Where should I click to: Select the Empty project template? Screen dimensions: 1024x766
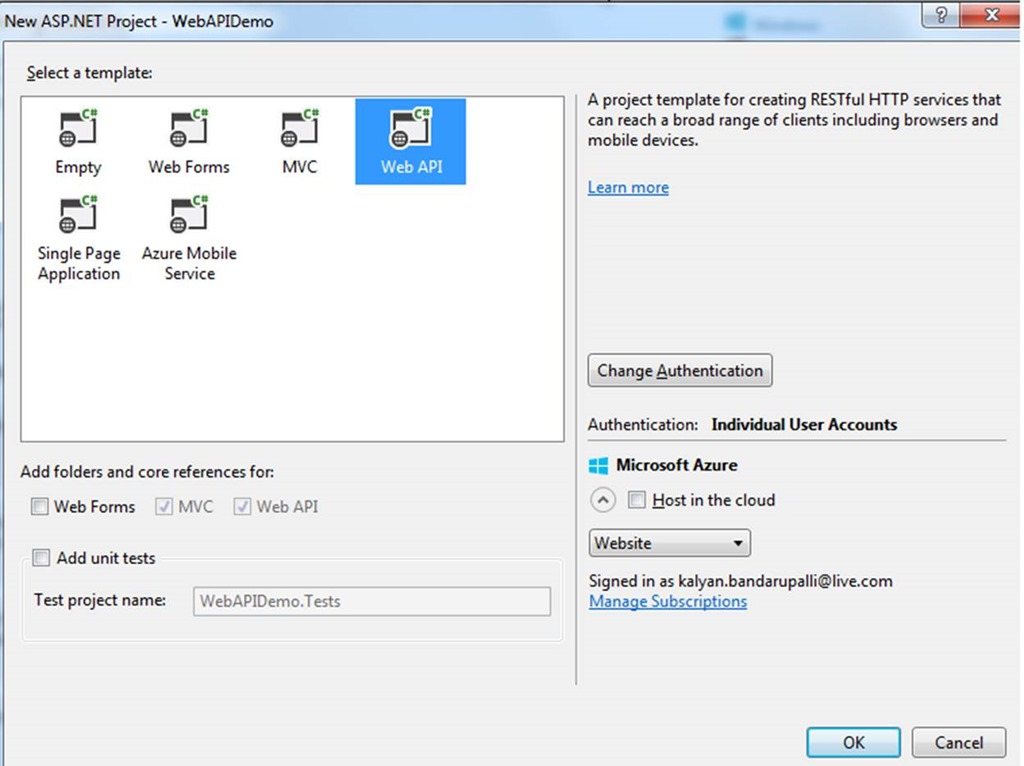coord(78,142)
